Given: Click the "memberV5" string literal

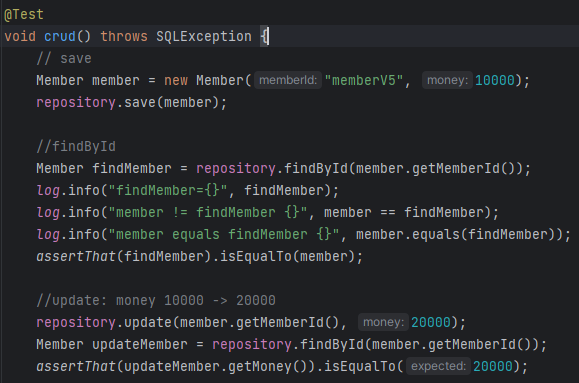Looking at the screenshot, I should point(364,81).
